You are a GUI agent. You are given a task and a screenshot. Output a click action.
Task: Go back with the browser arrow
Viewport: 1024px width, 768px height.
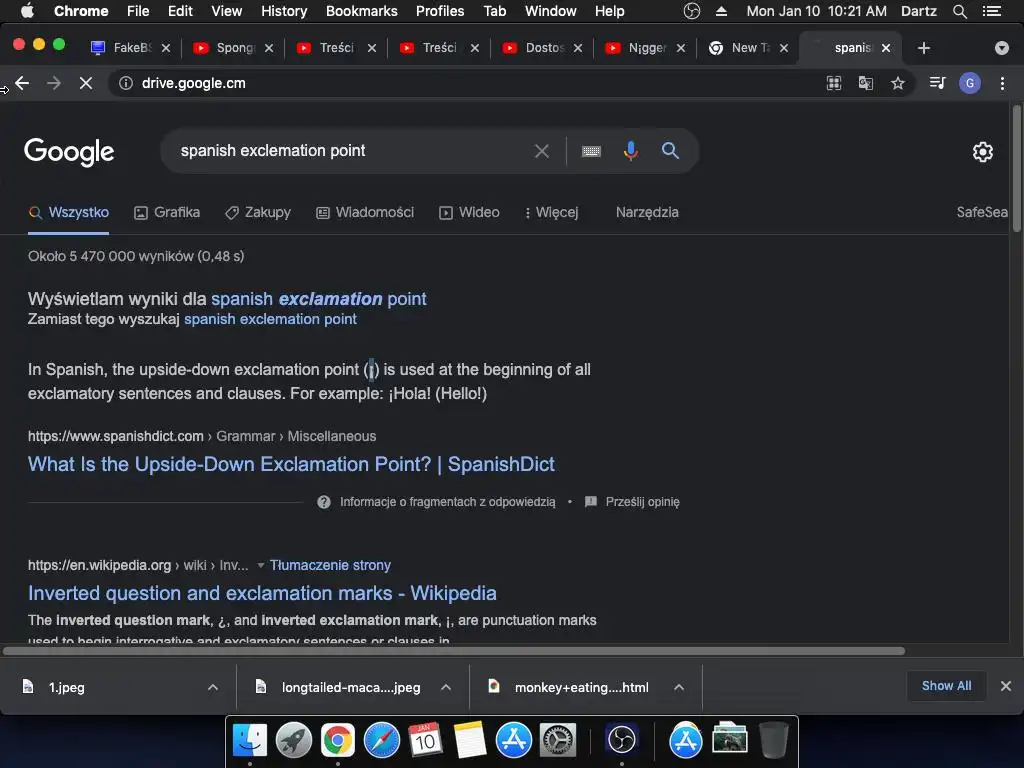pos(22,83)
